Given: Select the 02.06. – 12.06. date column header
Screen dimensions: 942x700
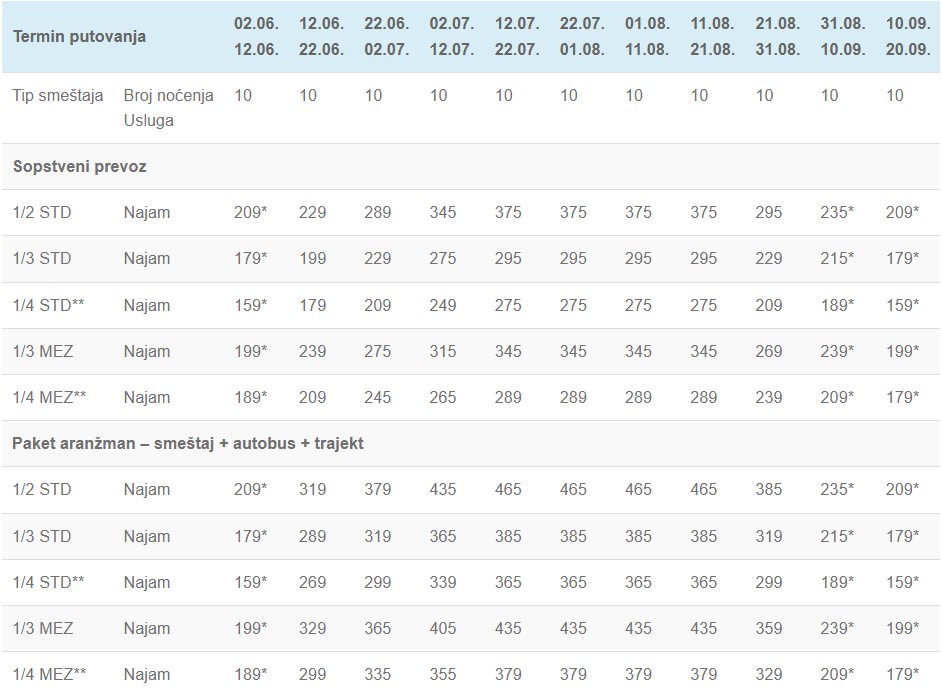Looking at the screenshot, I should [x=256, y=36].
